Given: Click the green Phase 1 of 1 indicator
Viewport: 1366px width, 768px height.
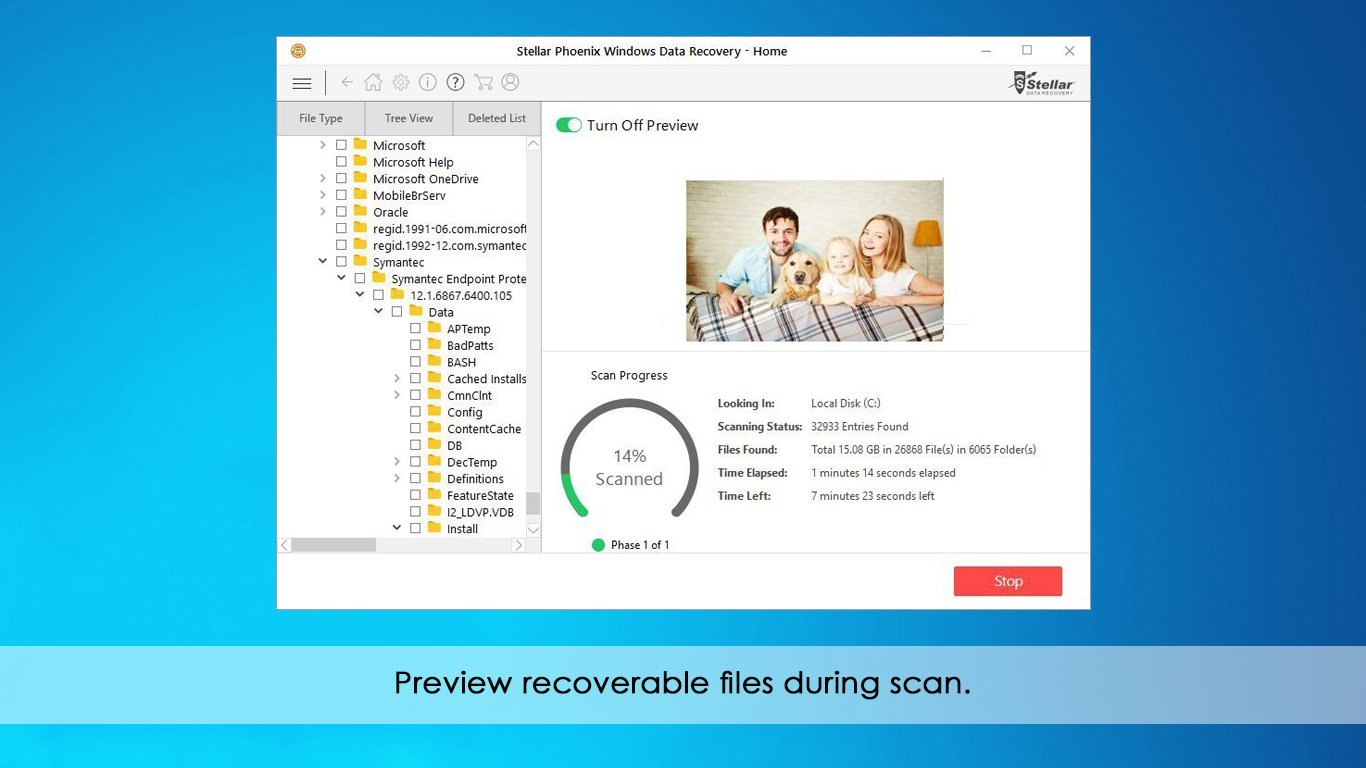Looking at the screenshot, I should 598,545.
